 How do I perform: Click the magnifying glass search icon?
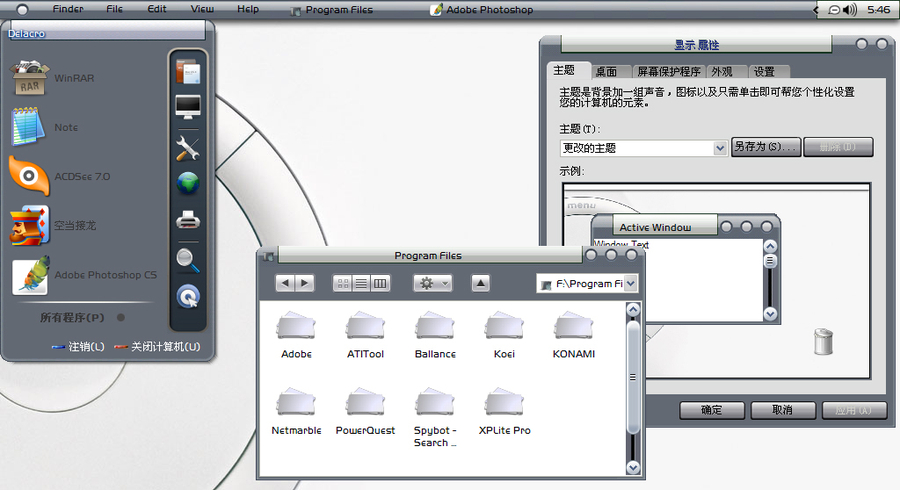pyautogui.click(x=188, y=260)
